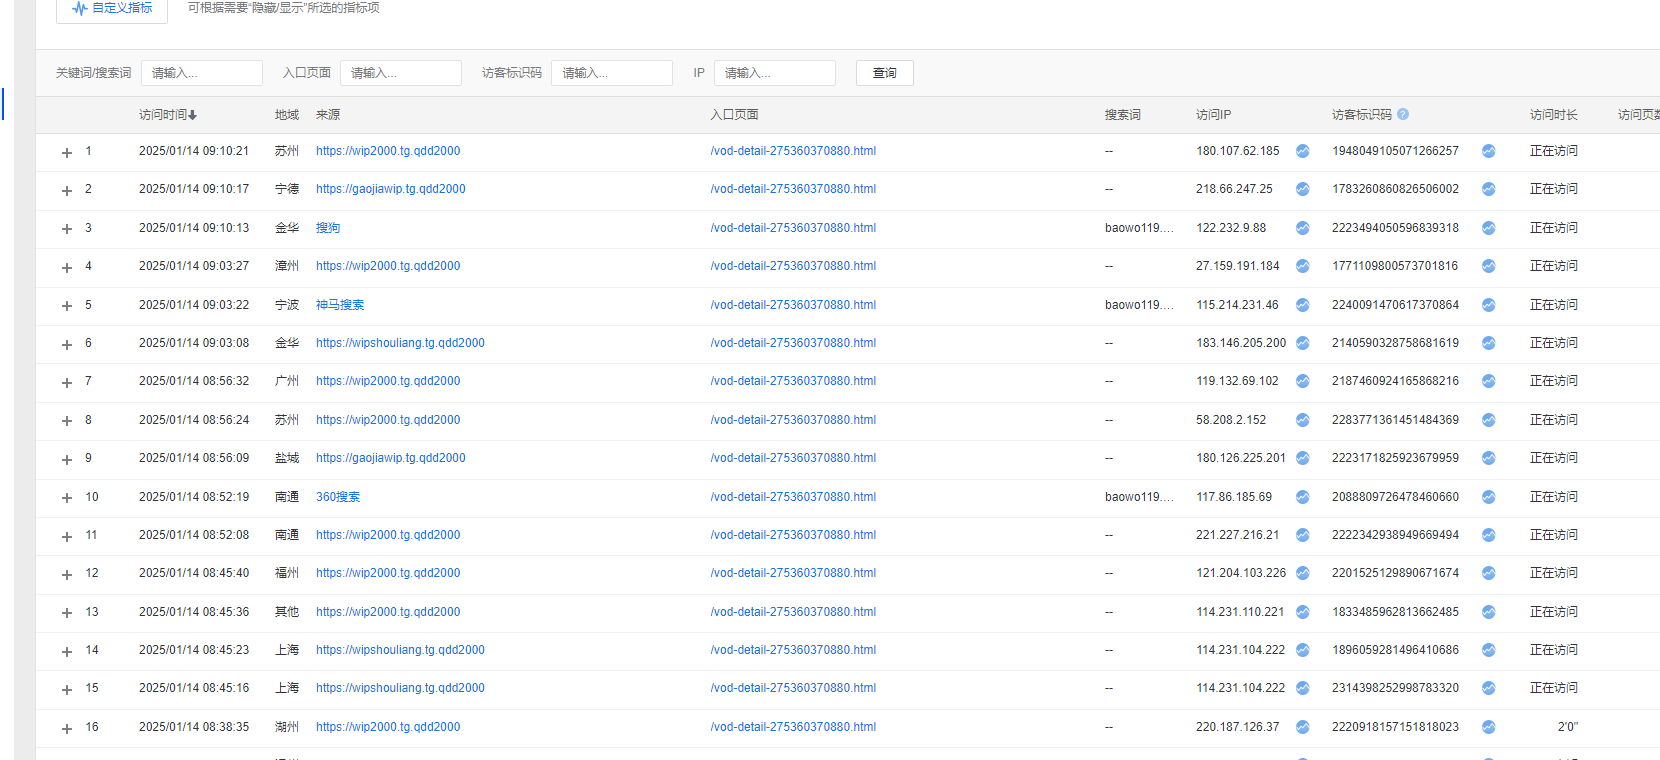Expand row 12 details with plus icon
Image resolution: width=1660 pixels, height=760 pixels.
click(x=67, y=574)
